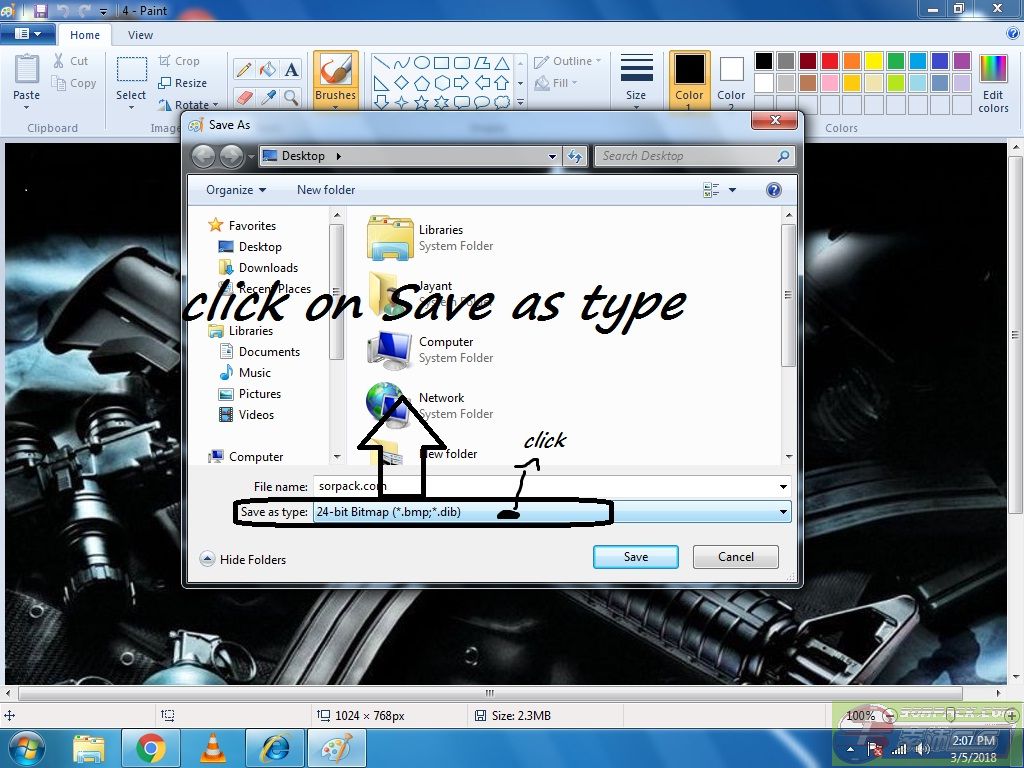
Task: Select the Pencil tool
Action: [x=243, y=69]
